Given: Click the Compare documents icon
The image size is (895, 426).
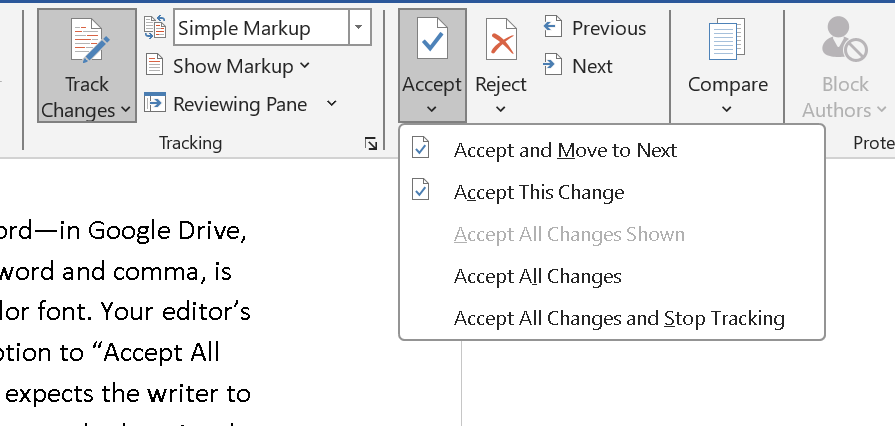Looking at the screenshot, I should (x=727, y=42).
